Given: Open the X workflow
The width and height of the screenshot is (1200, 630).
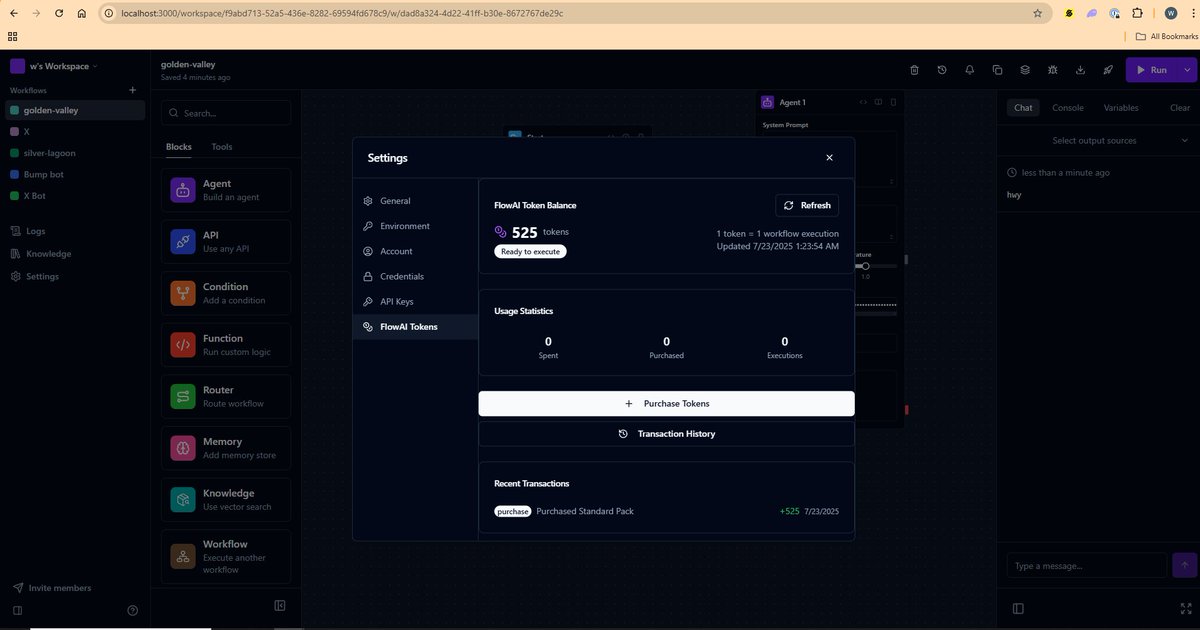Looking at the screenshot, I should coord(75,131).
